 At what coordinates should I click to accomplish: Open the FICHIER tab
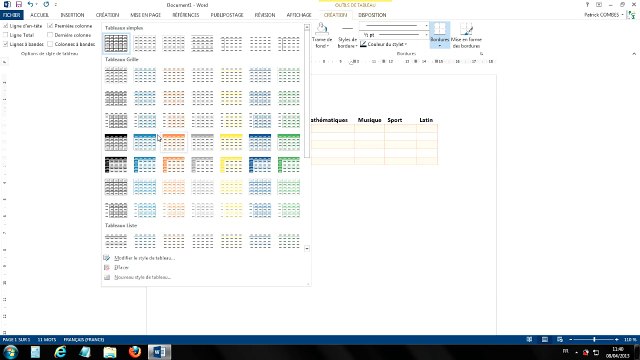coord(11,15)
